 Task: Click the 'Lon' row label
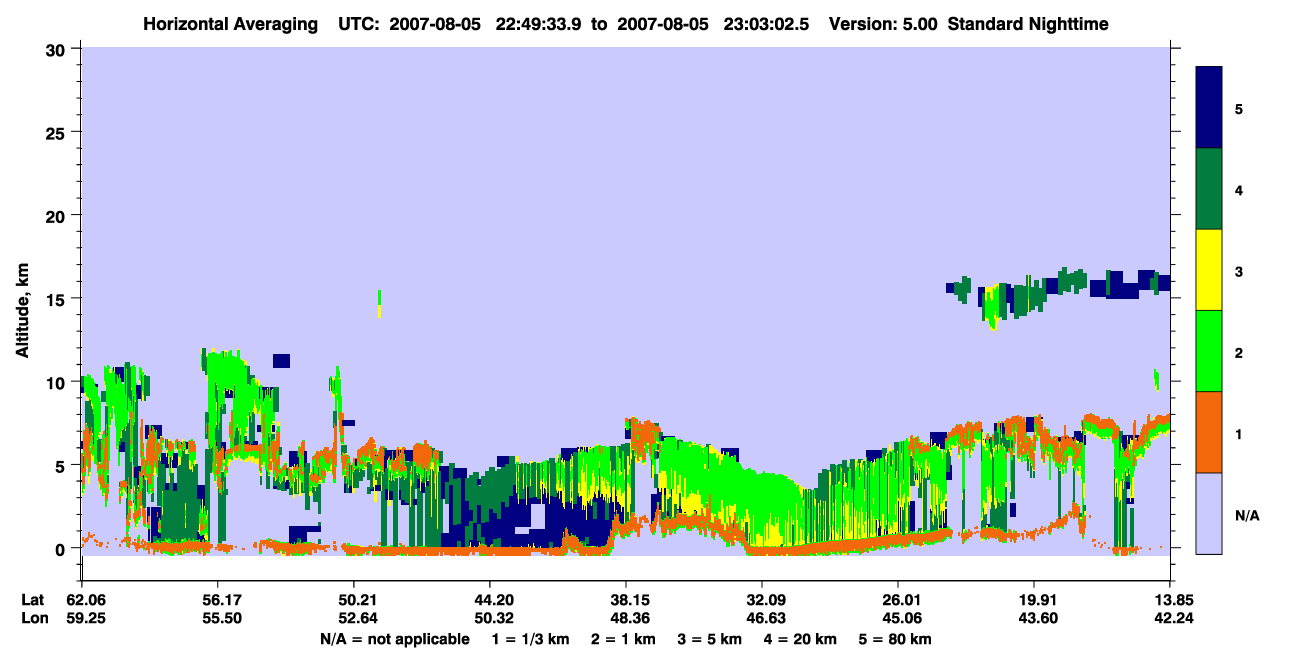coord(34,619)
